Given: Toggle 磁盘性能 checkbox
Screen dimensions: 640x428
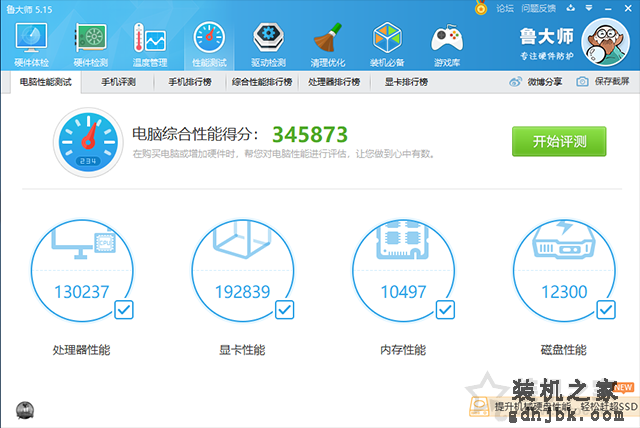Looking at the screenshot, I should coord(606,310).
